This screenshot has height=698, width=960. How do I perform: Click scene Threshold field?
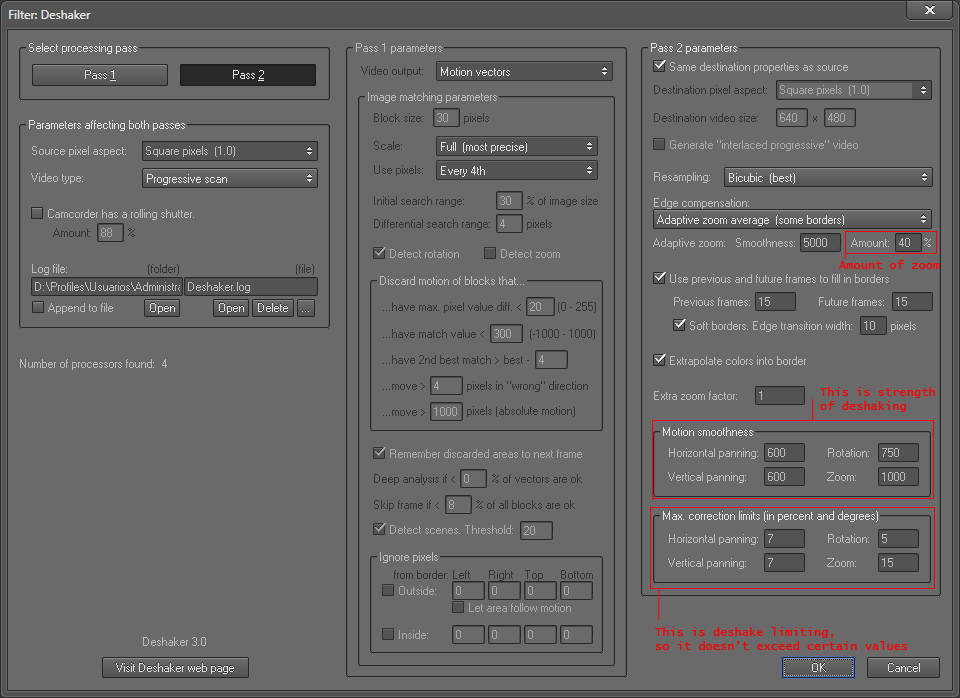(x=536, y=530)
